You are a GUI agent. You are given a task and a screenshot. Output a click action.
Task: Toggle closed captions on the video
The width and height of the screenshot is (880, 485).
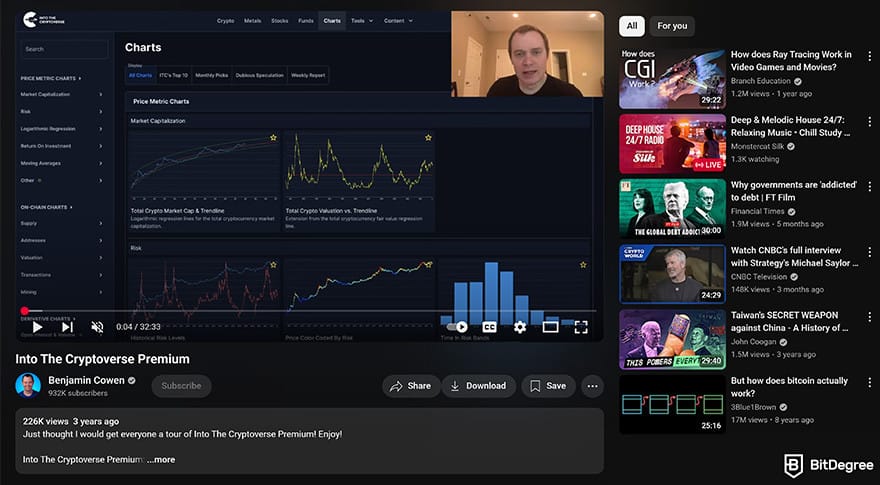(x=490, y=326)
